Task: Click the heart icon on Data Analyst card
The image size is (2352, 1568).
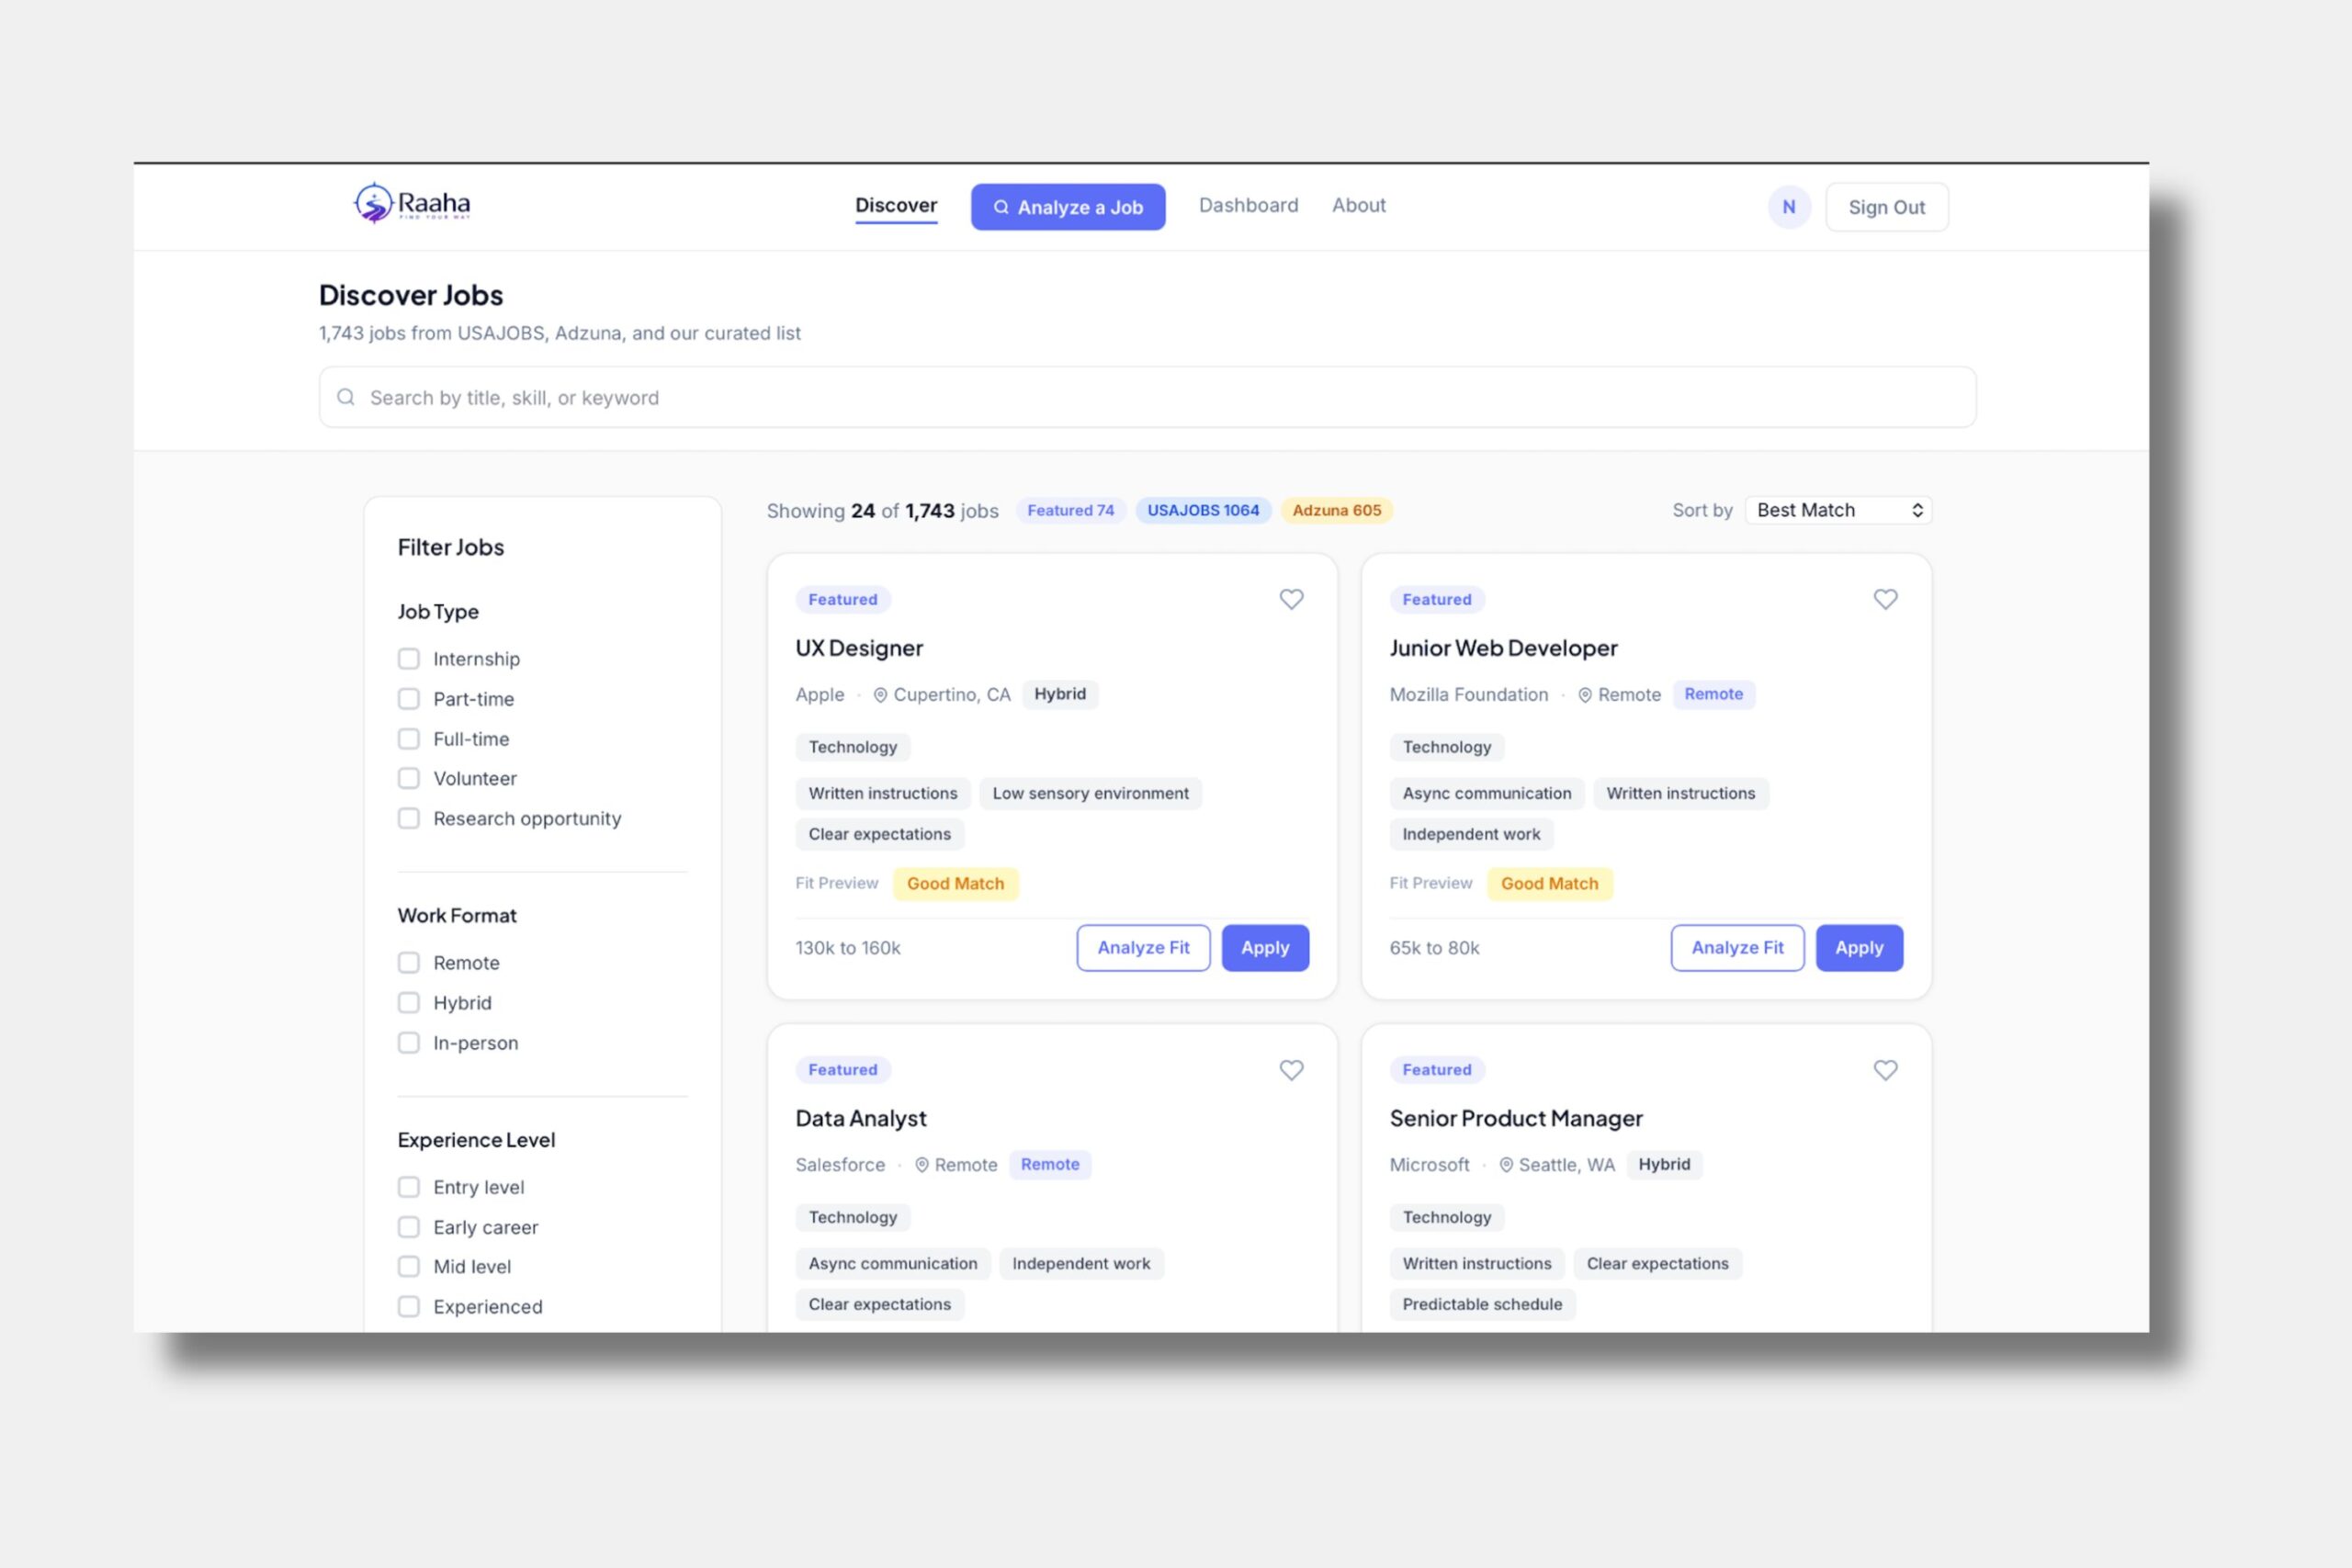Action: (x=1291, y=1070)
